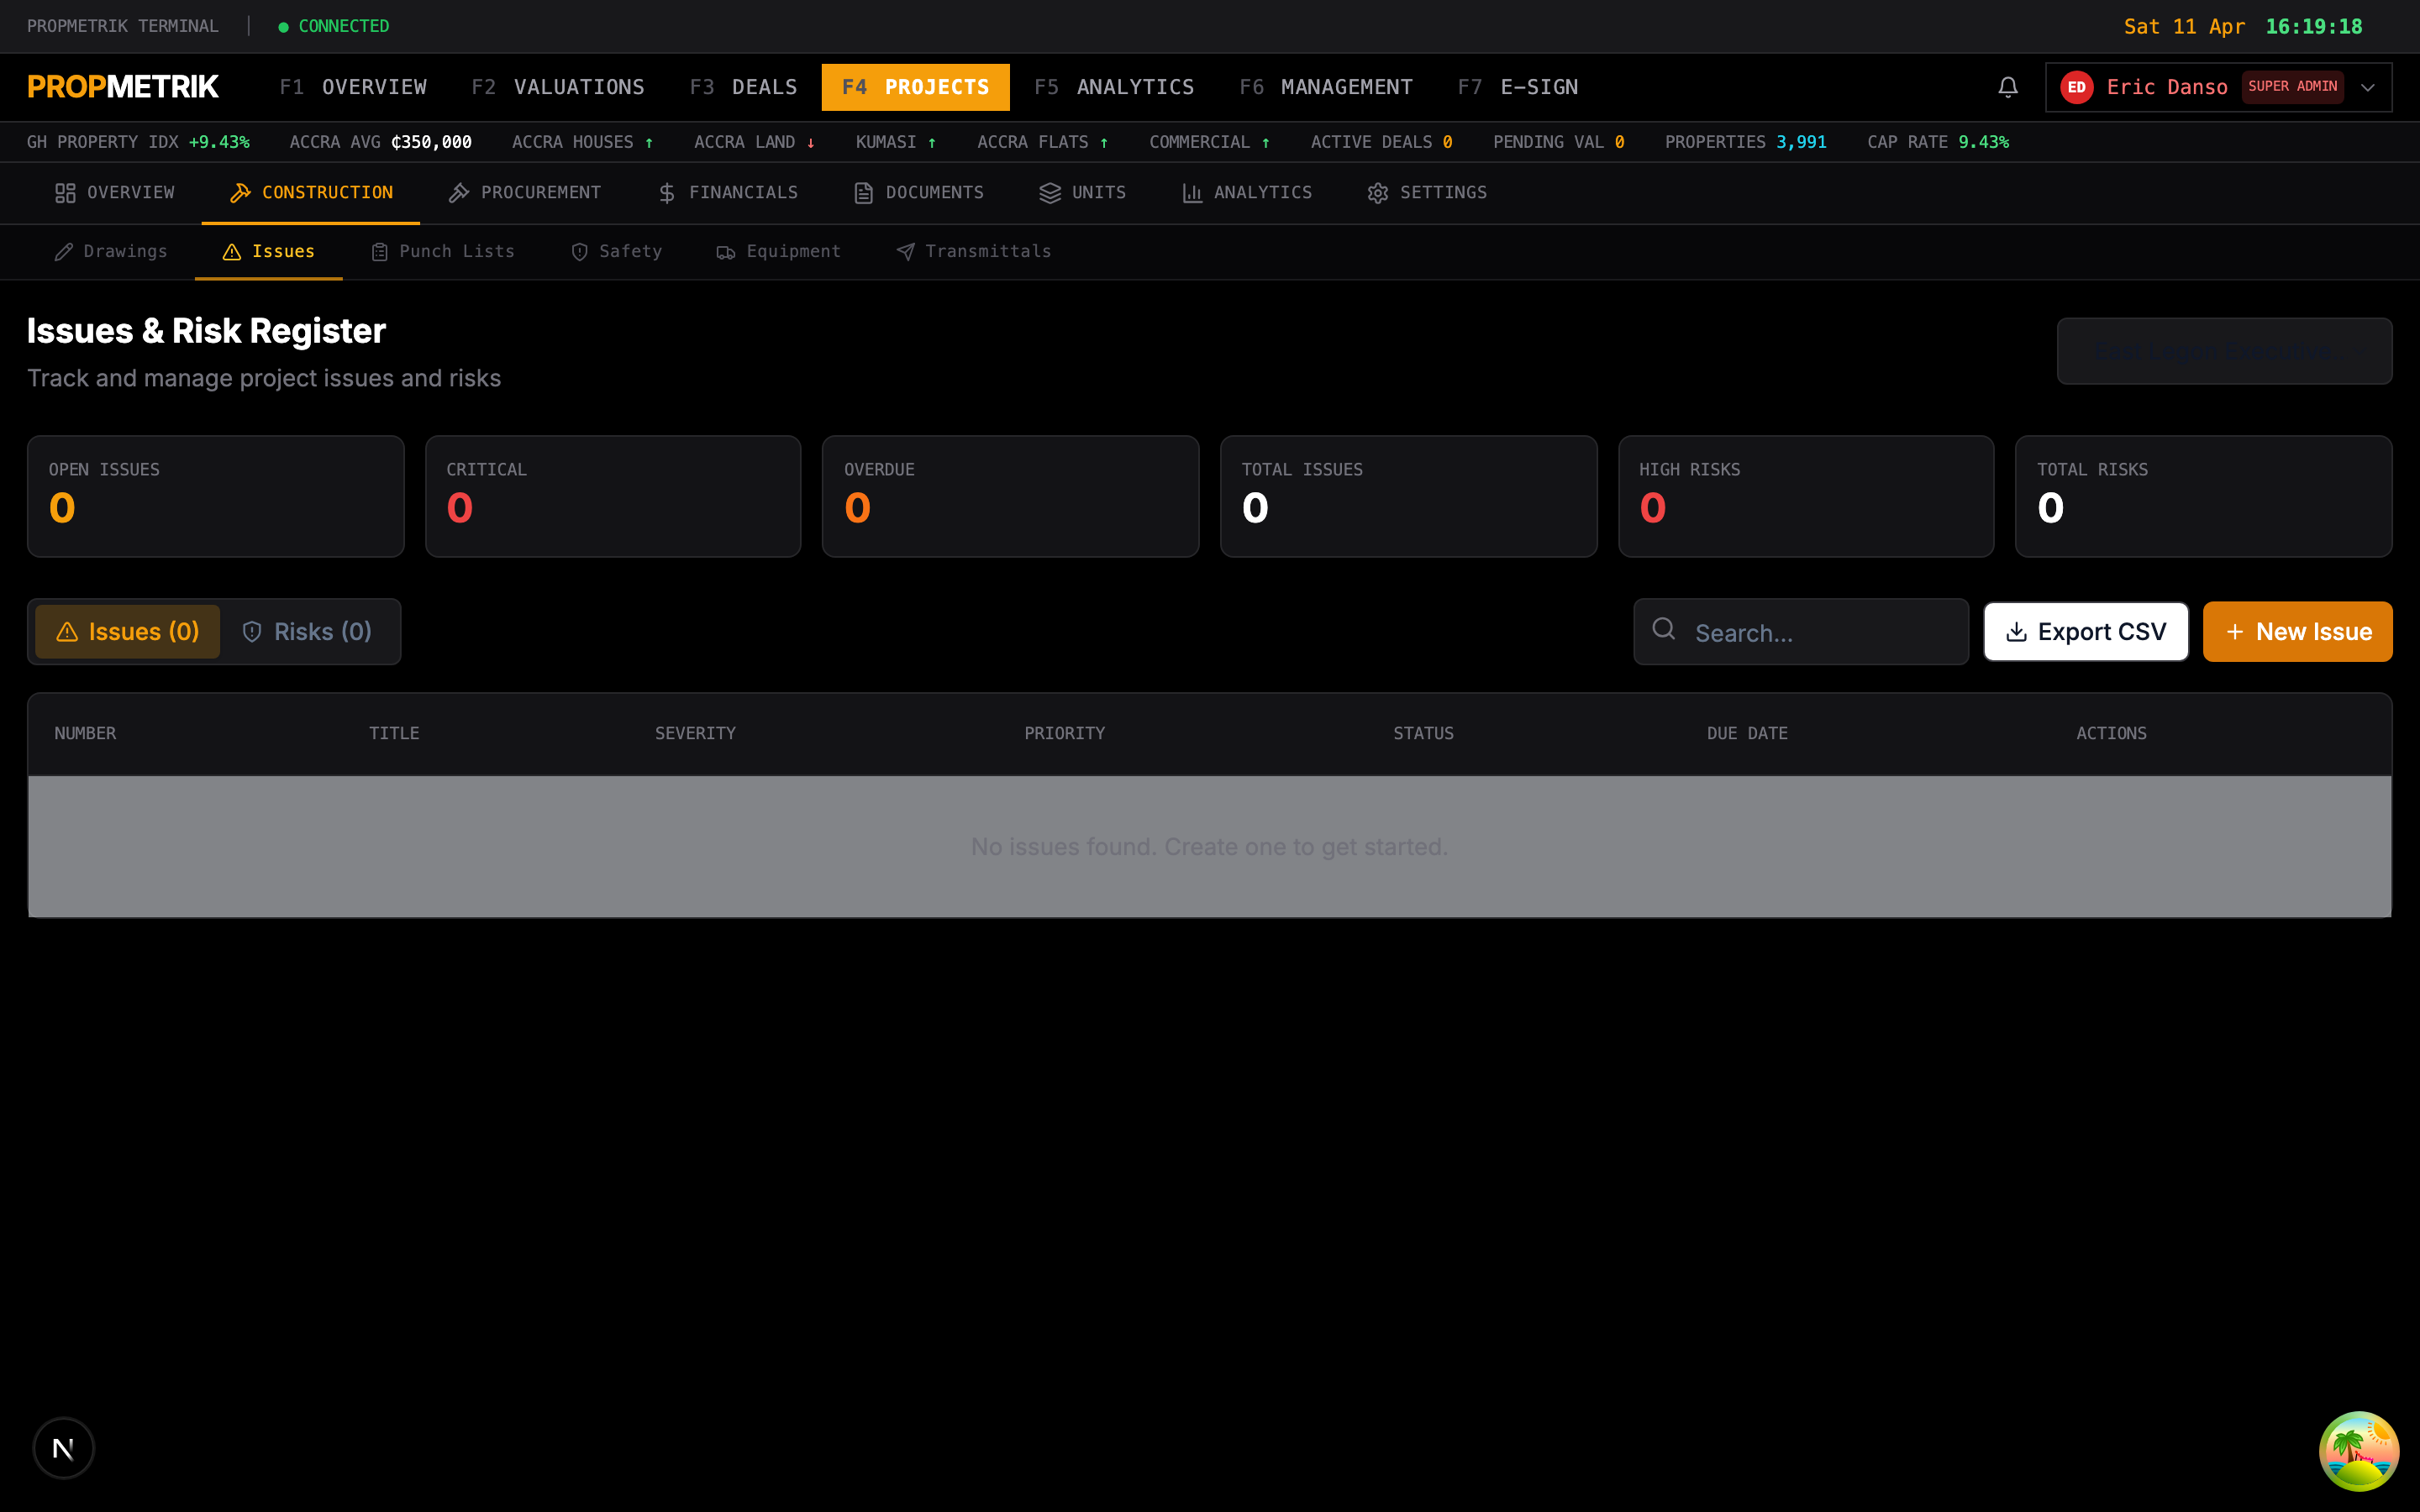This screenshot has width=2420, height=1512.
Task: Open the project Analytics tab with chart icon
Action: (1247, 192)
